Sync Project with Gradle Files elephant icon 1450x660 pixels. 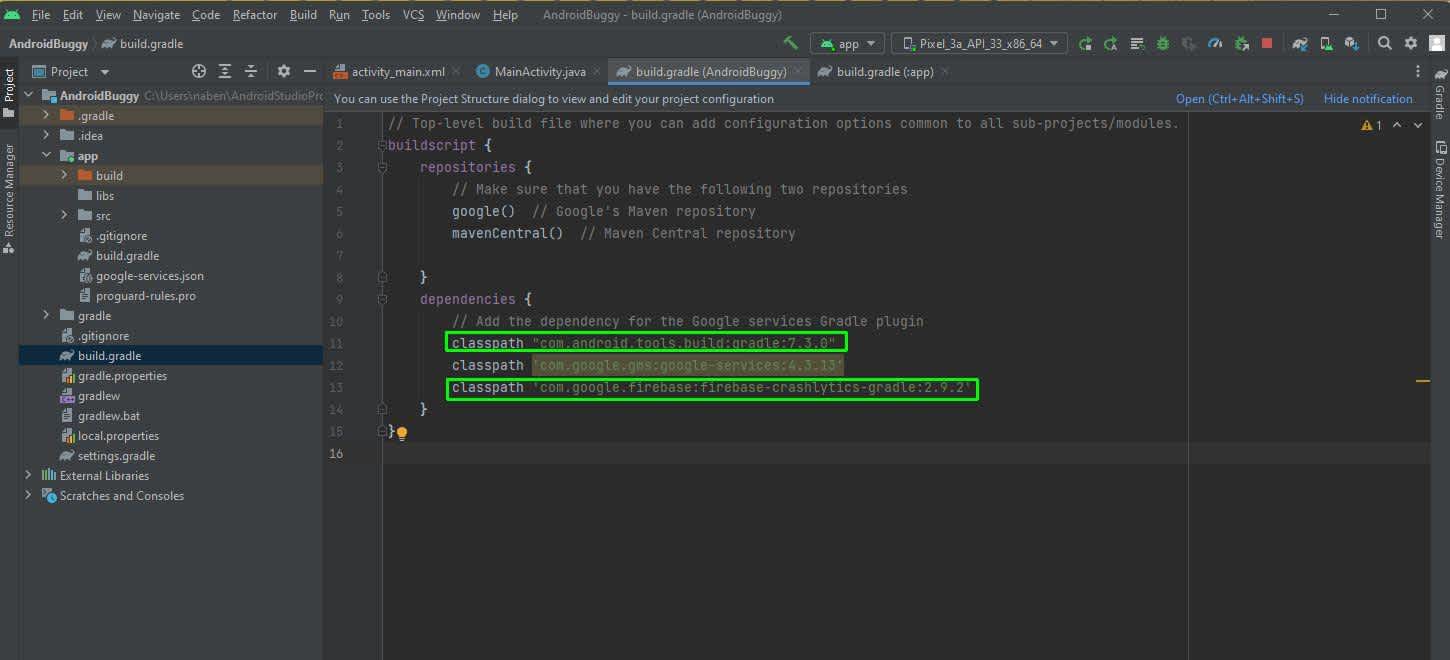pos(1300,43)
